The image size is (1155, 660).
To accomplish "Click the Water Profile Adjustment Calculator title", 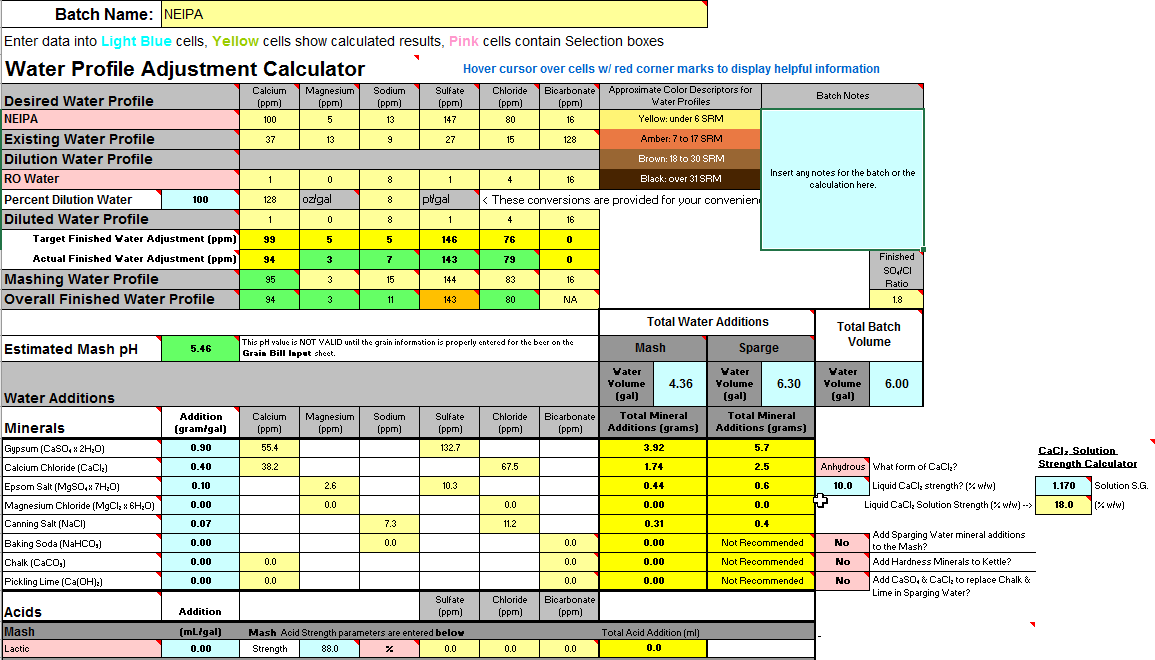I will 185,69.
